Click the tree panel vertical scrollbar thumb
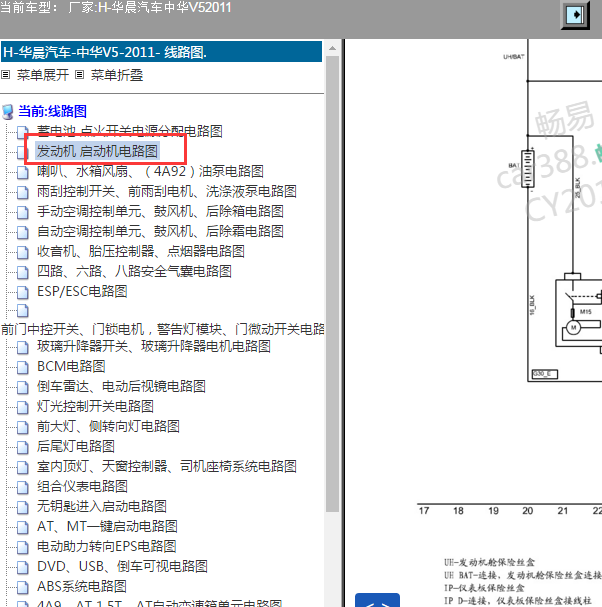This screenshot has height=607, width=602. click(333, 284)
